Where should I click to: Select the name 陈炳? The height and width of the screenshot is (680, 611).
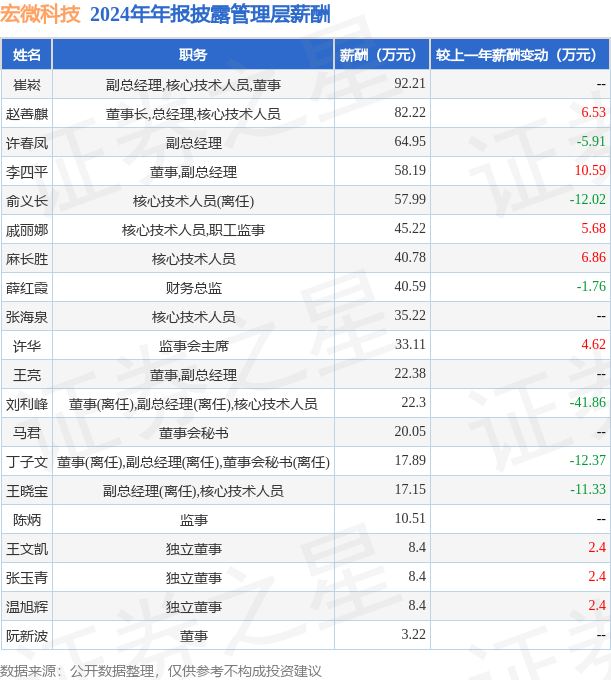pos(26,520)
